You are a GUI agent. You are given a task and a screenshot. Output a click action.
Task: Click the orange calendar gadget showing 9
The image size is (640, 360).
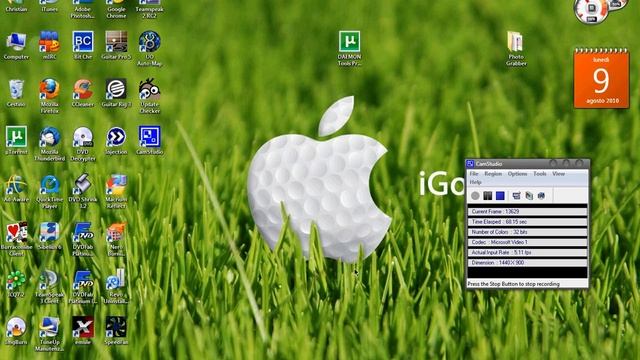coord(601,78)
